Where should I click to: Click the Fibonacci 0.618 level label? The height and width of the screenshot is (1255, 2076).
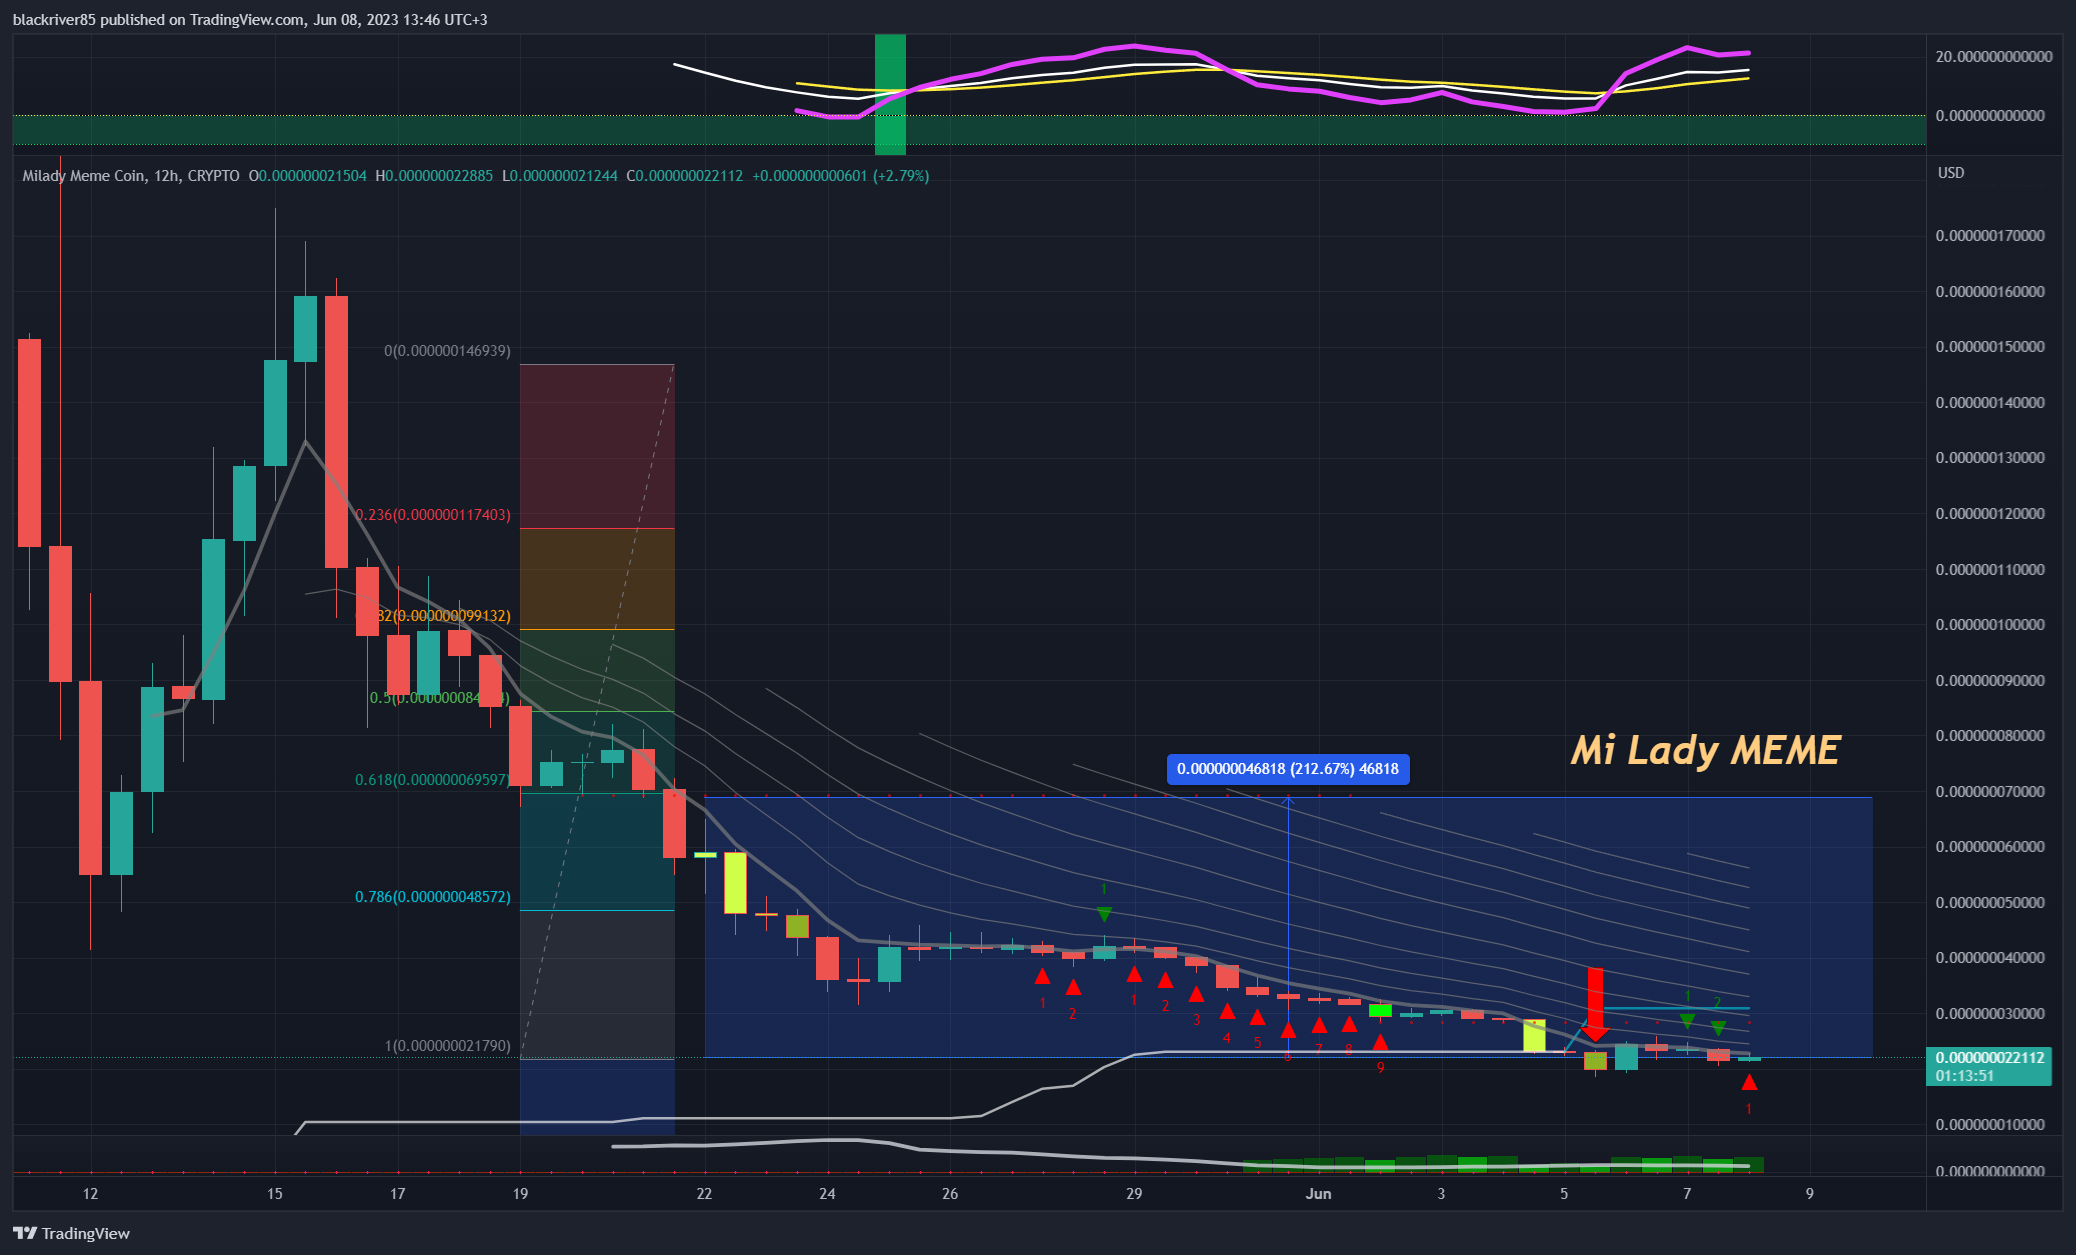point(433,779)
